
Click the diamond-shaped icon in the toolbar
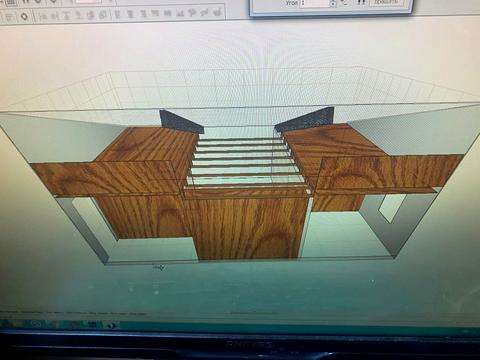click(24, 16)
